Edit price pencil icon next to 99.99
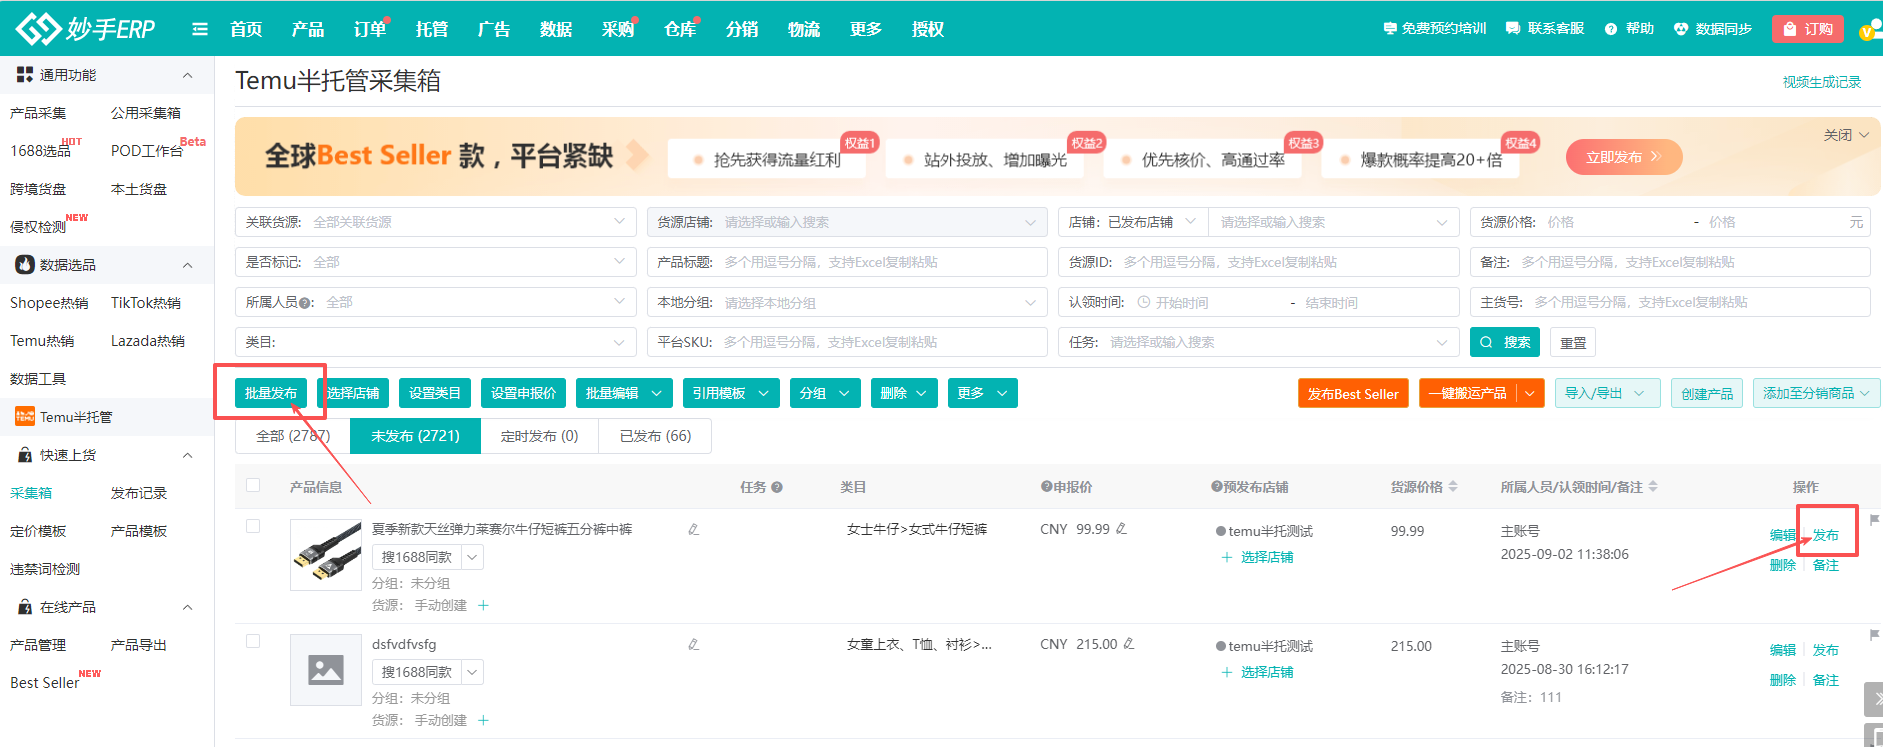1883x747 pixels. pyautogui.click(x=1121, y=529)
